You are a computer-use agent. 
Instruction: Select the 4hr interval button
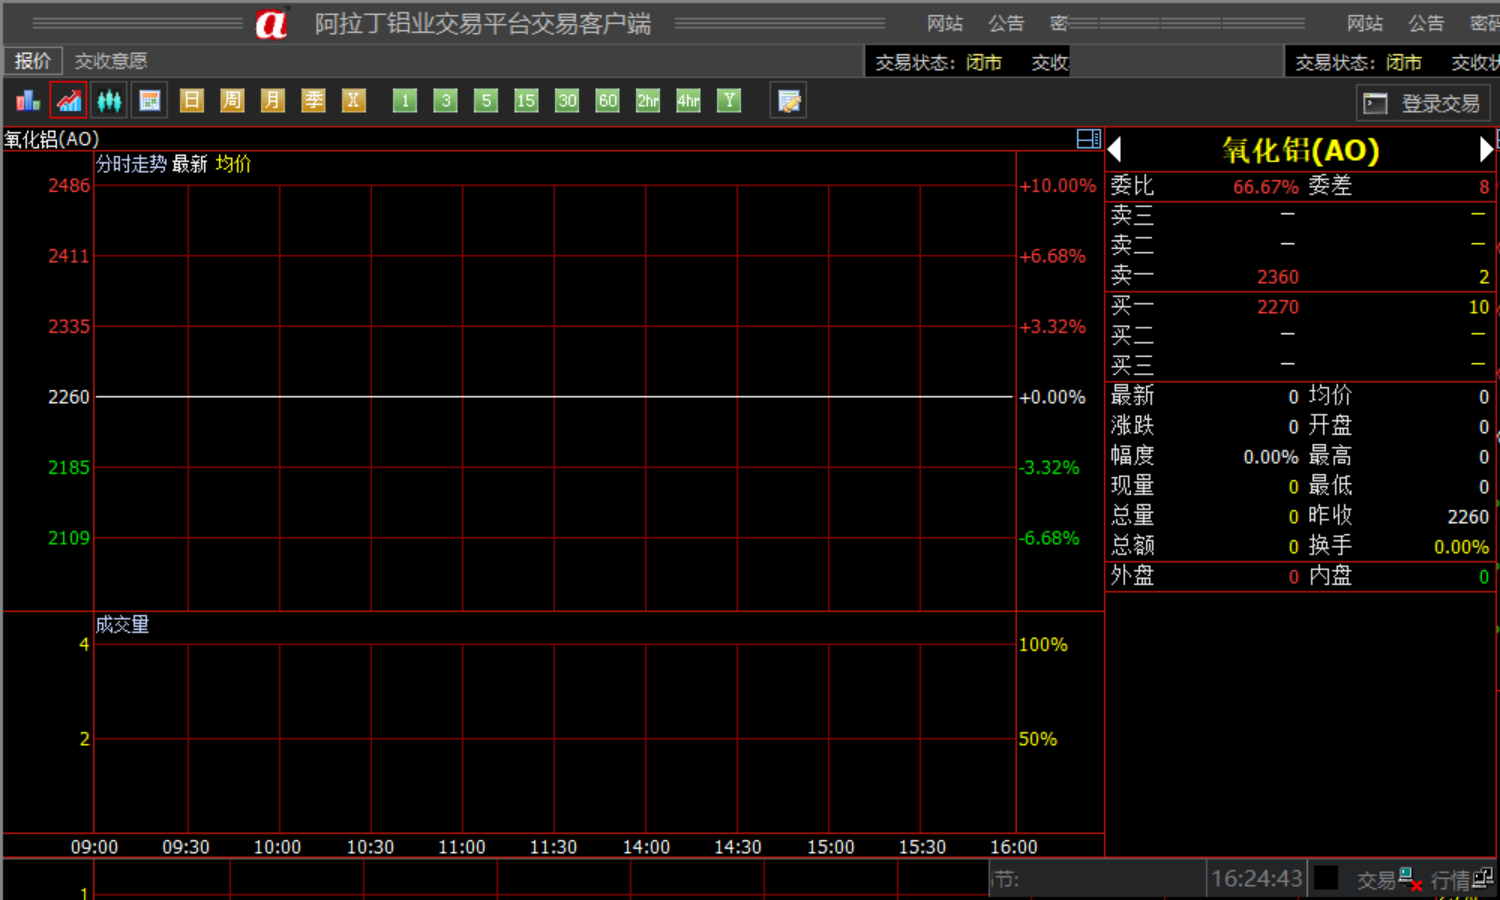coord(688,101)
